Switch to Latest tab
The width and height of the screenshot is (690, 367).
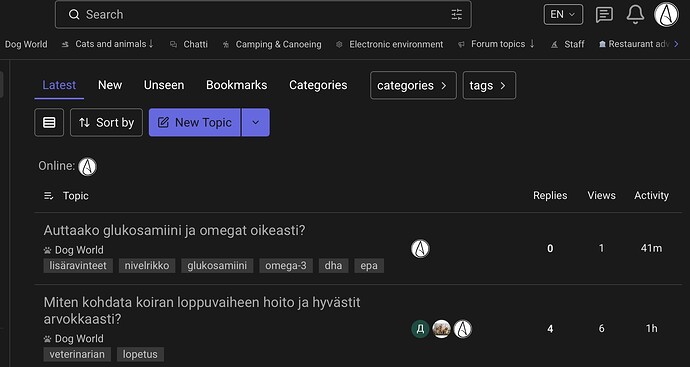click(59, 85)
